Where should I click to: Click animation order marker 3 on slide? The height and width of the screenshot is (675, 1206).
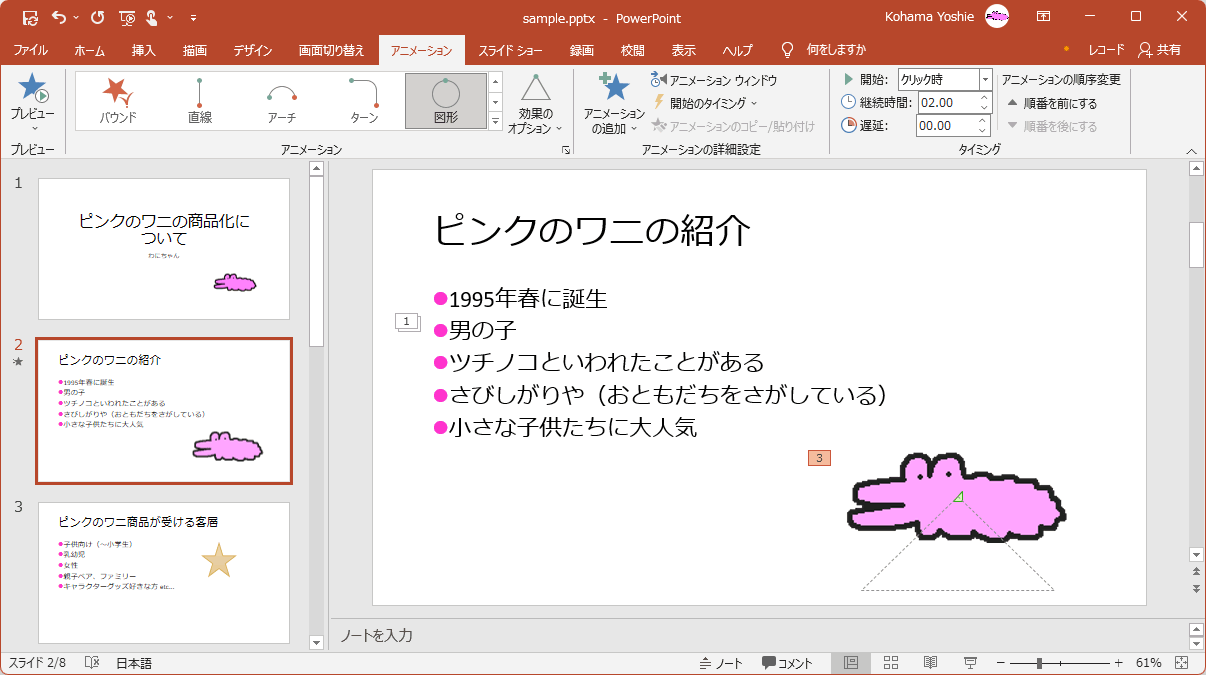pos(819,458)
